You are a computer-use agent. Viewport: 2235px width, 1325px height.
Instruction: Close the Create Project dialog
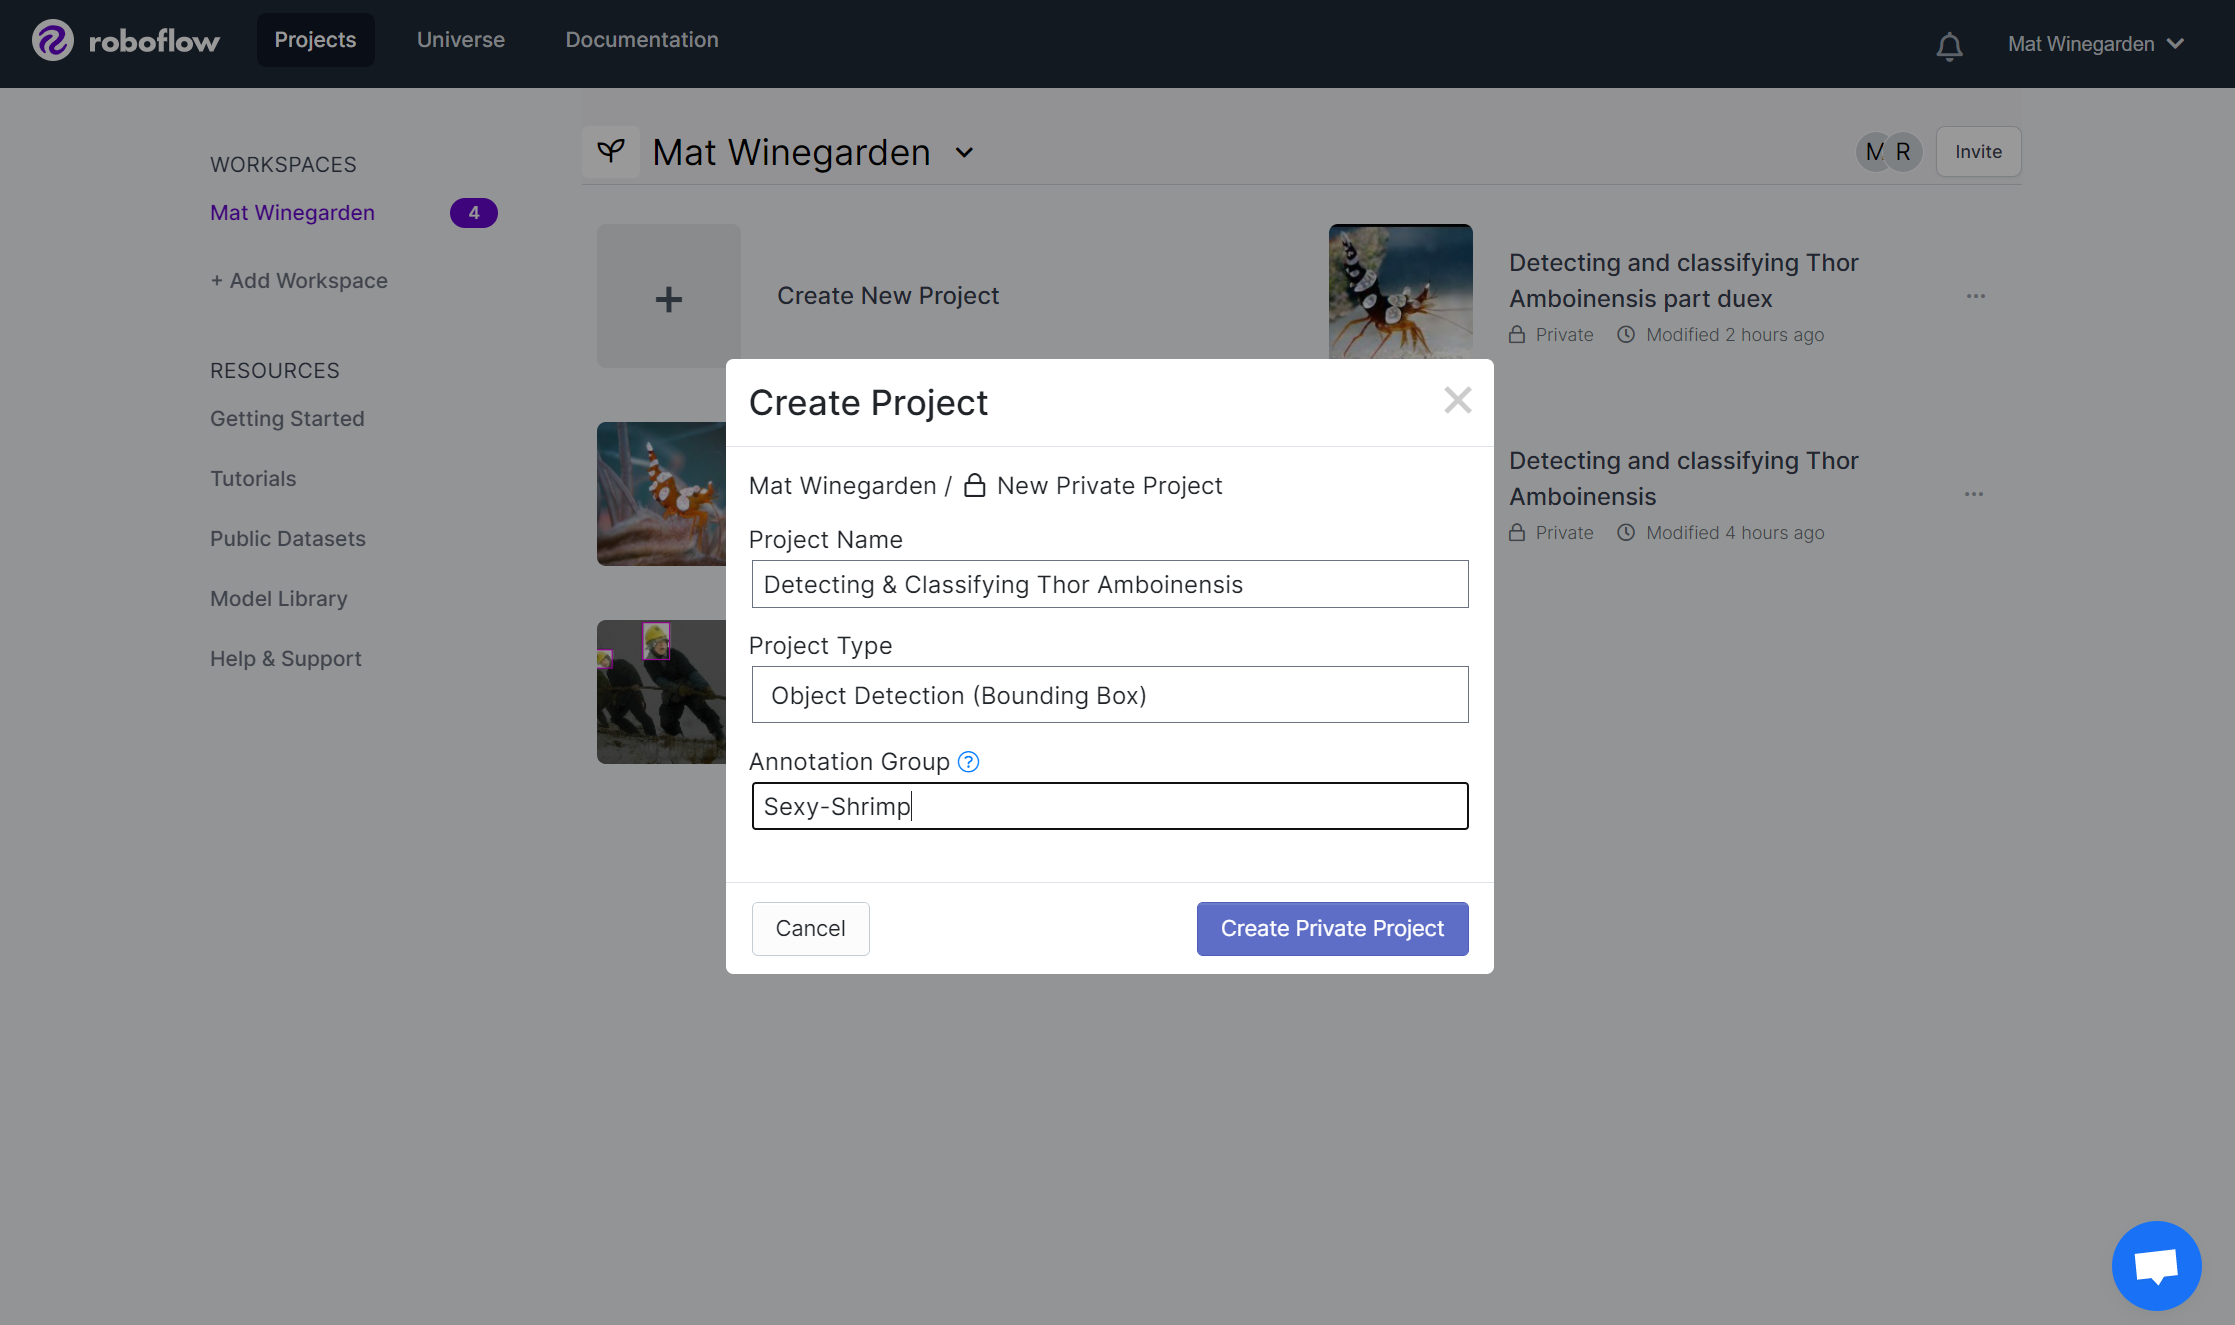(x=1457, y=401)
